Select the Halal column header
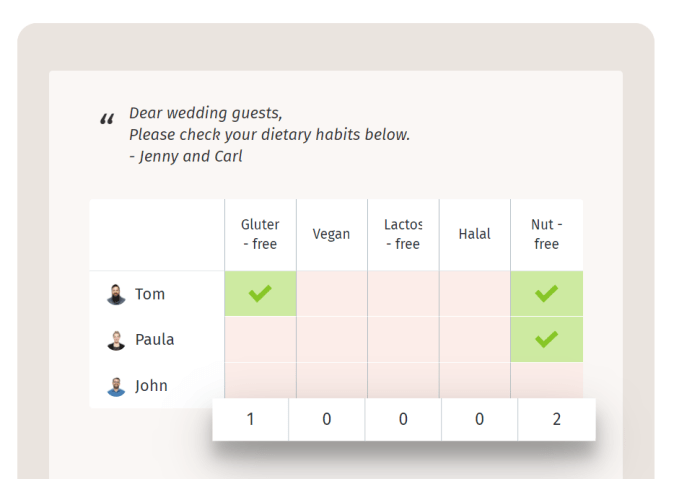The width and height of the screenshot is (674, 479). pos(475,234)
